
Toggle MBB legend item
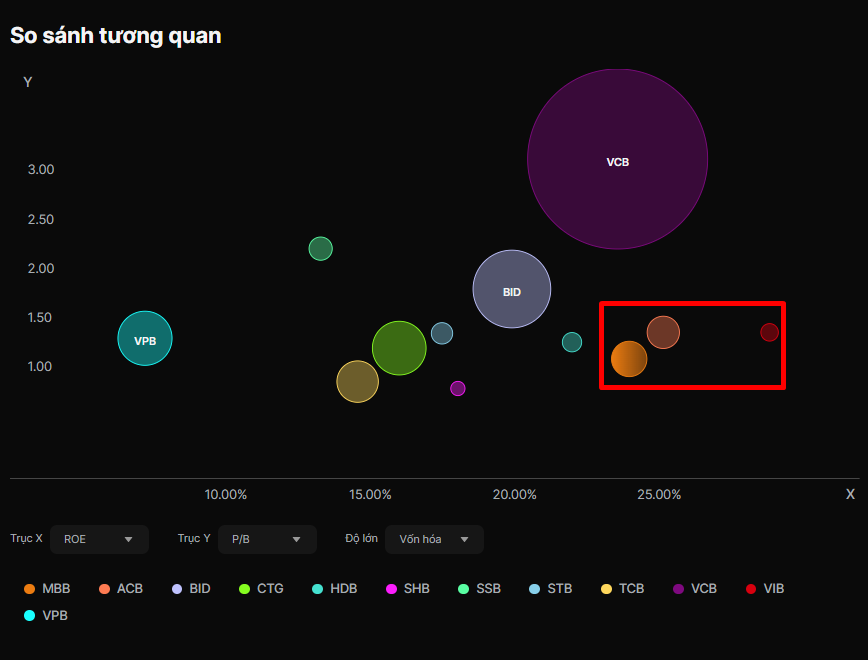click(x=47, y=589)
